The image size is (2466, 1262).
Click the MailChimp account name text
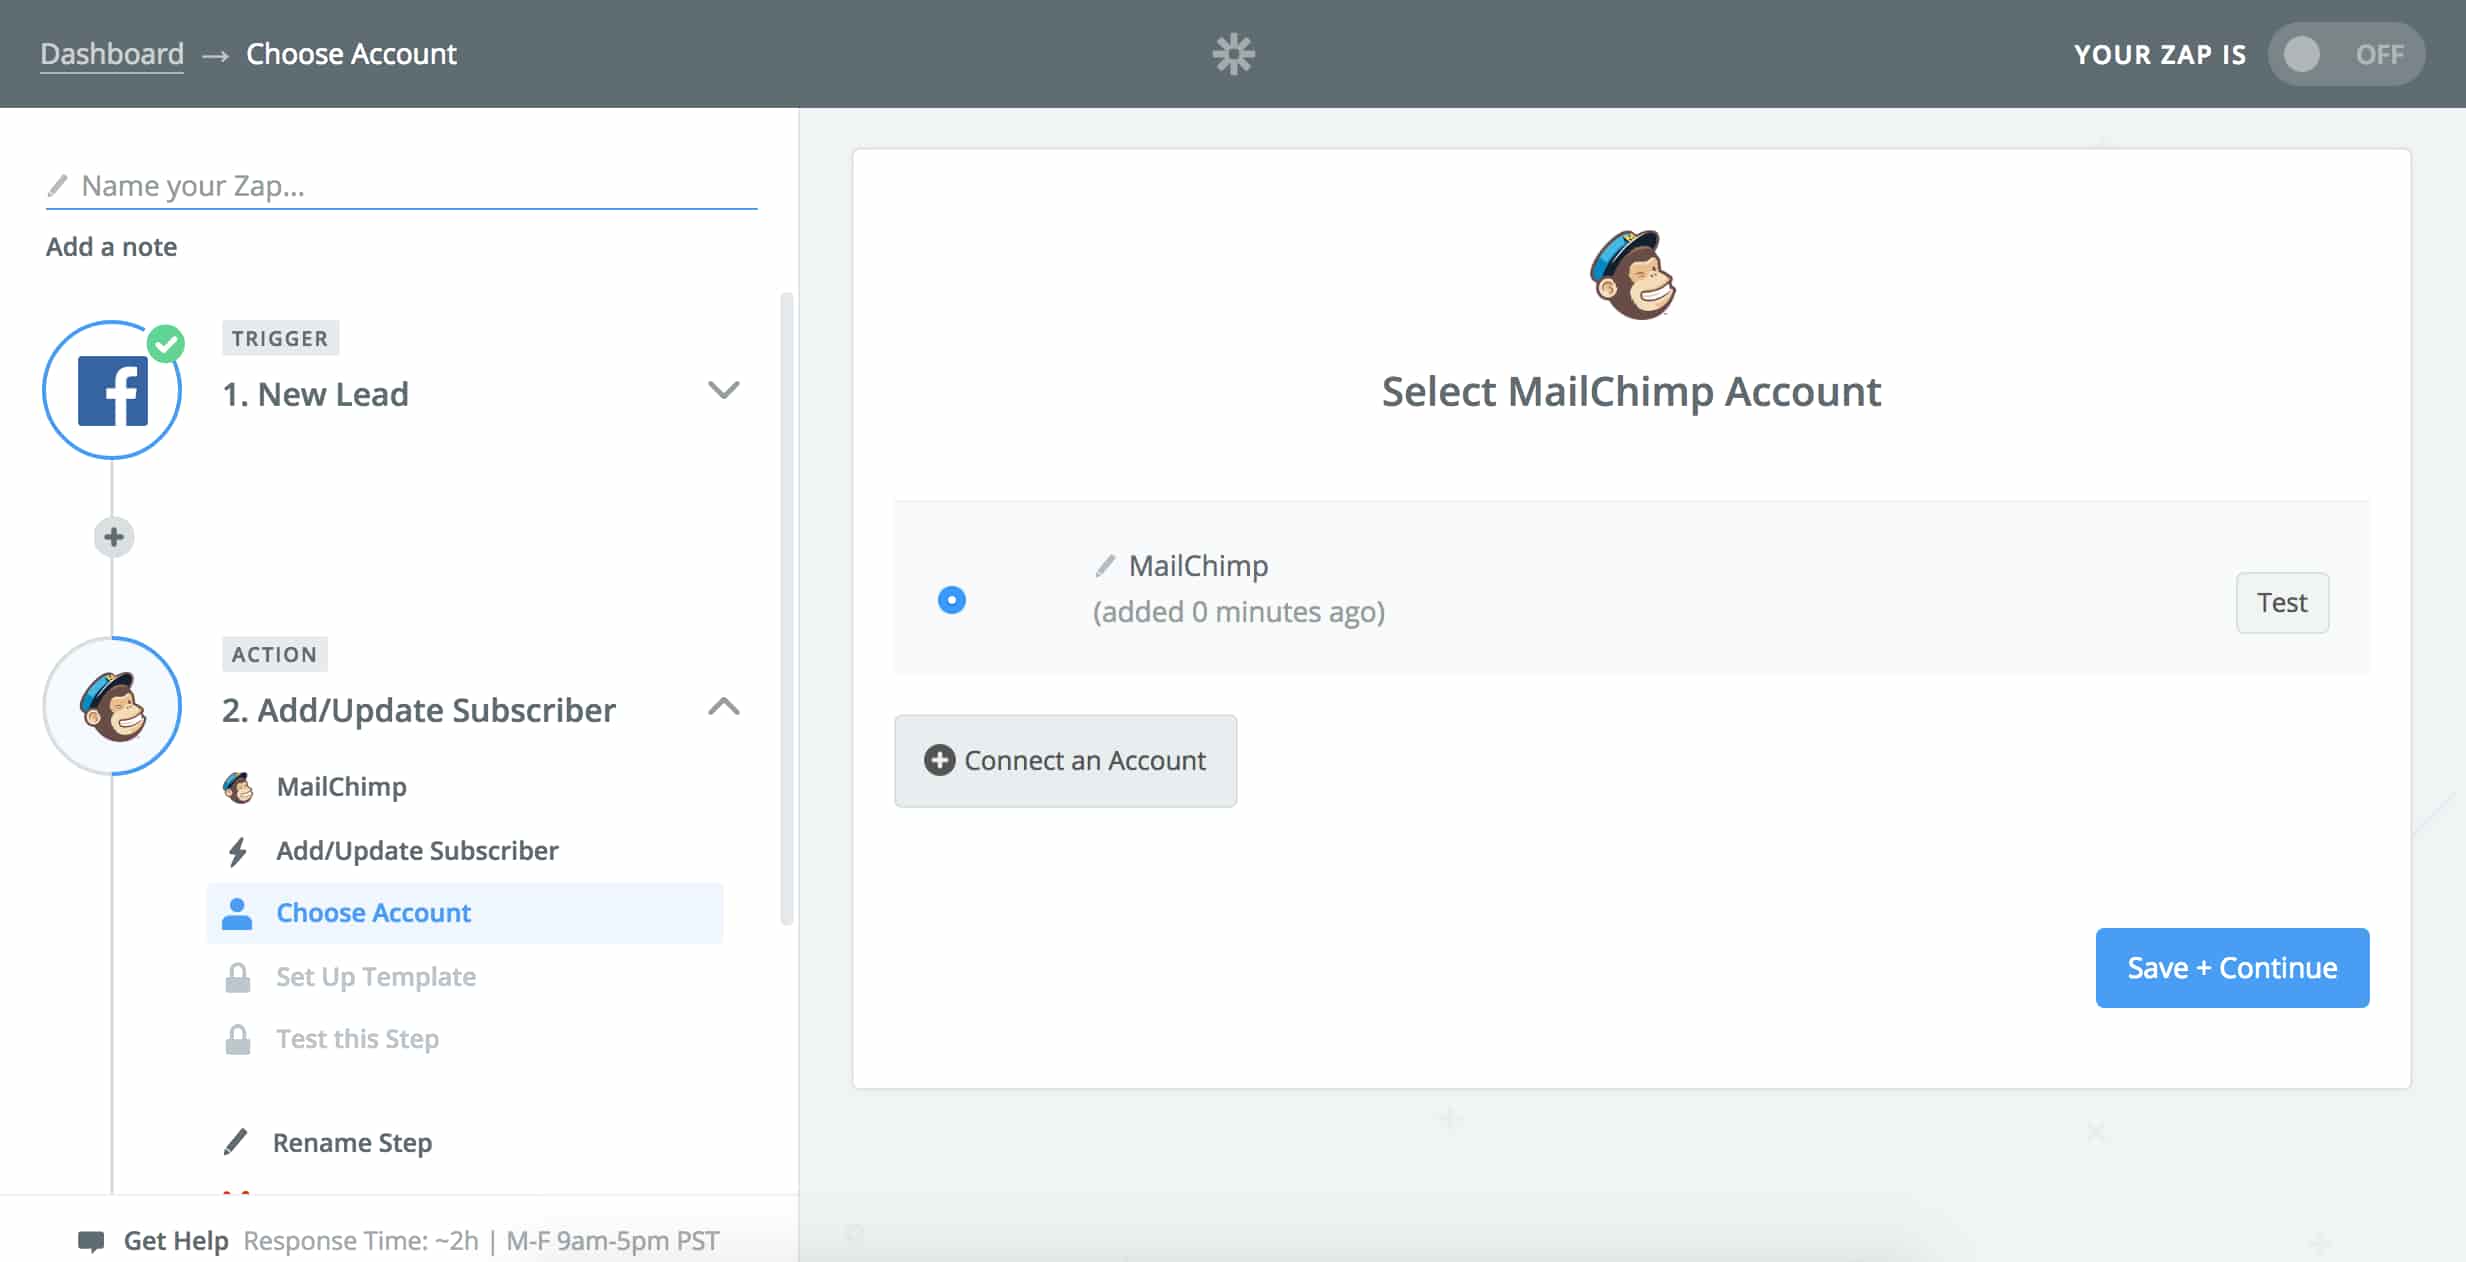[x=1198, y=566]
